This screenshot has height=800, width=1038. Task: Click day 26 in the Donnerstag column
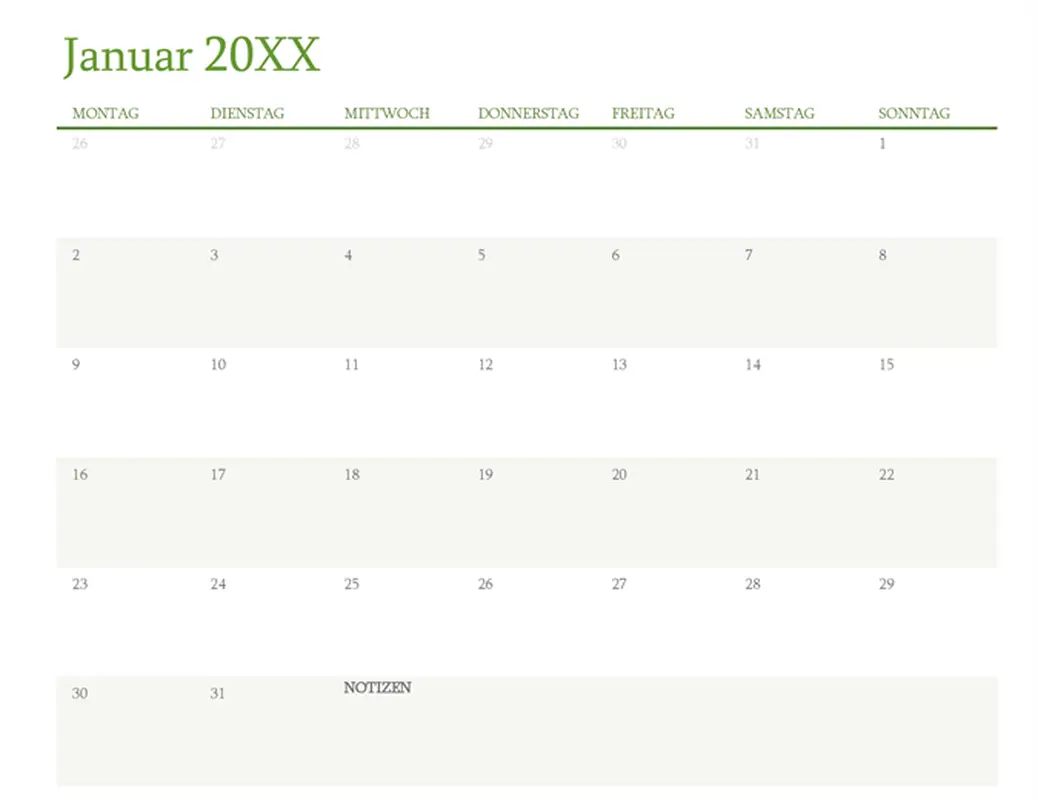tap(486, 584)
